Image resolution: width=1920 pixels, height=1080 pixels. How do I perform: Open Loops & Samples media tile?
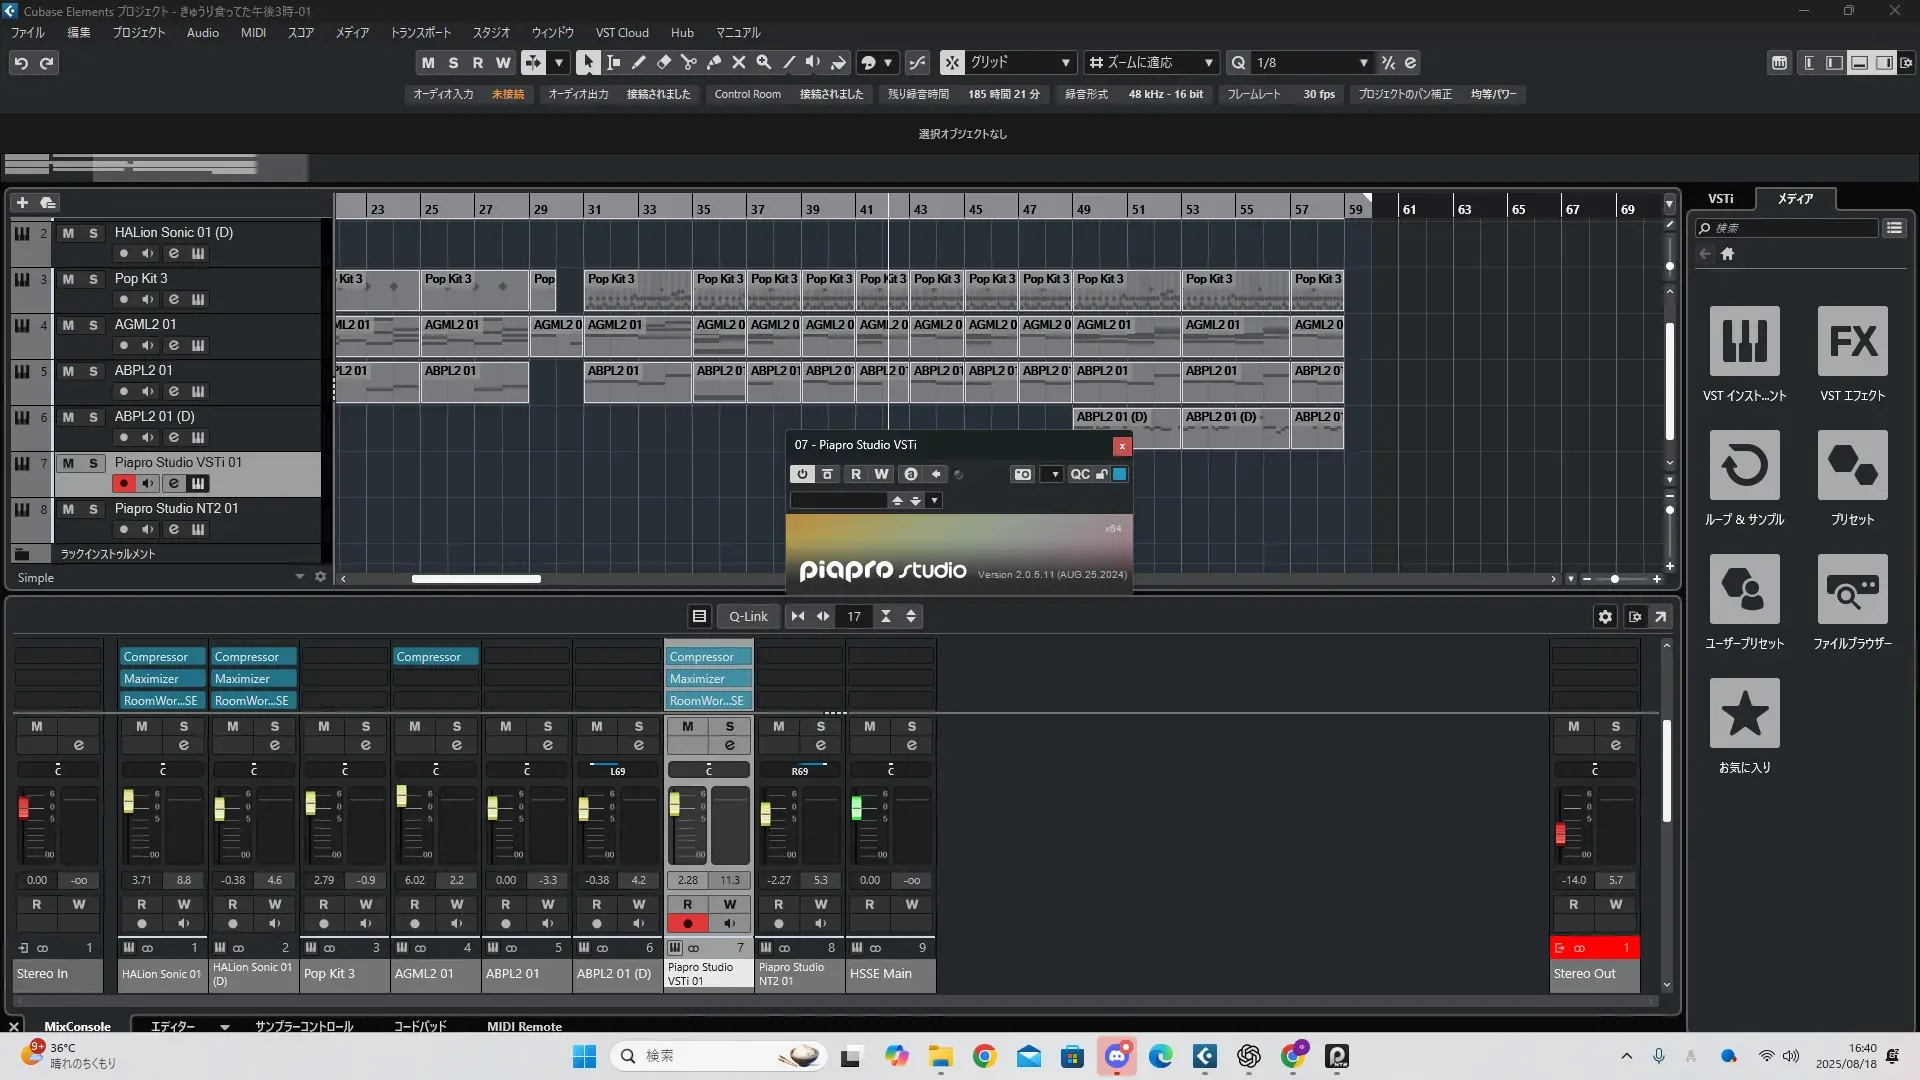[x=1744, y=466]
